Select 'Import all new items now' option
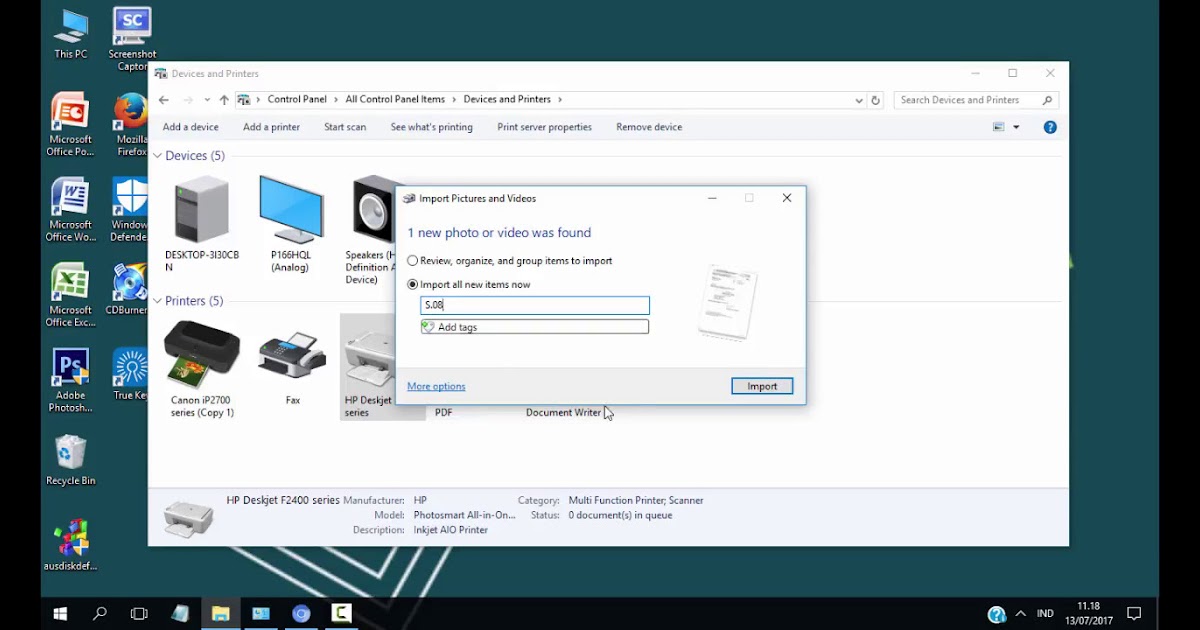This screenshot has height=630, width=1200. pos(412,285)
